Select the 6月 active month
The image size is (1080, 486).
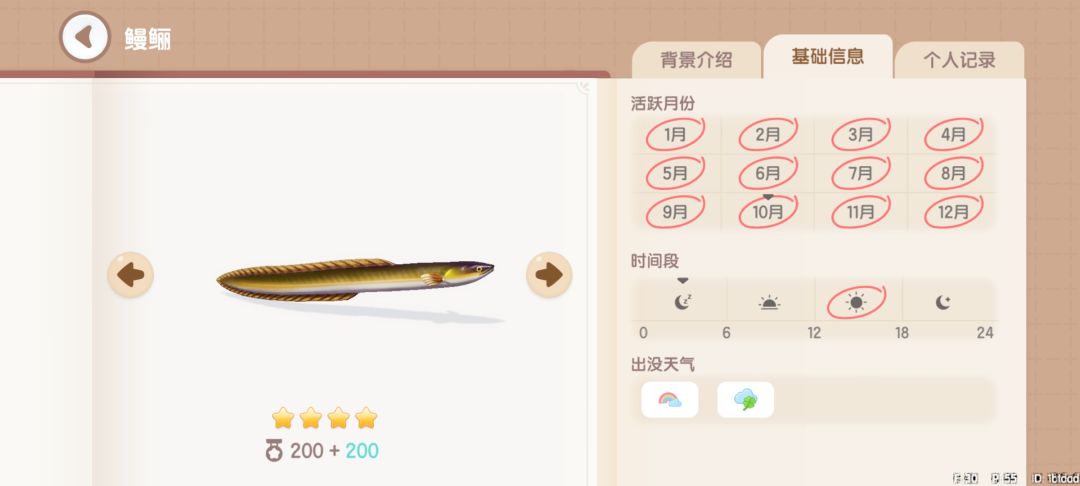(768, 173)
